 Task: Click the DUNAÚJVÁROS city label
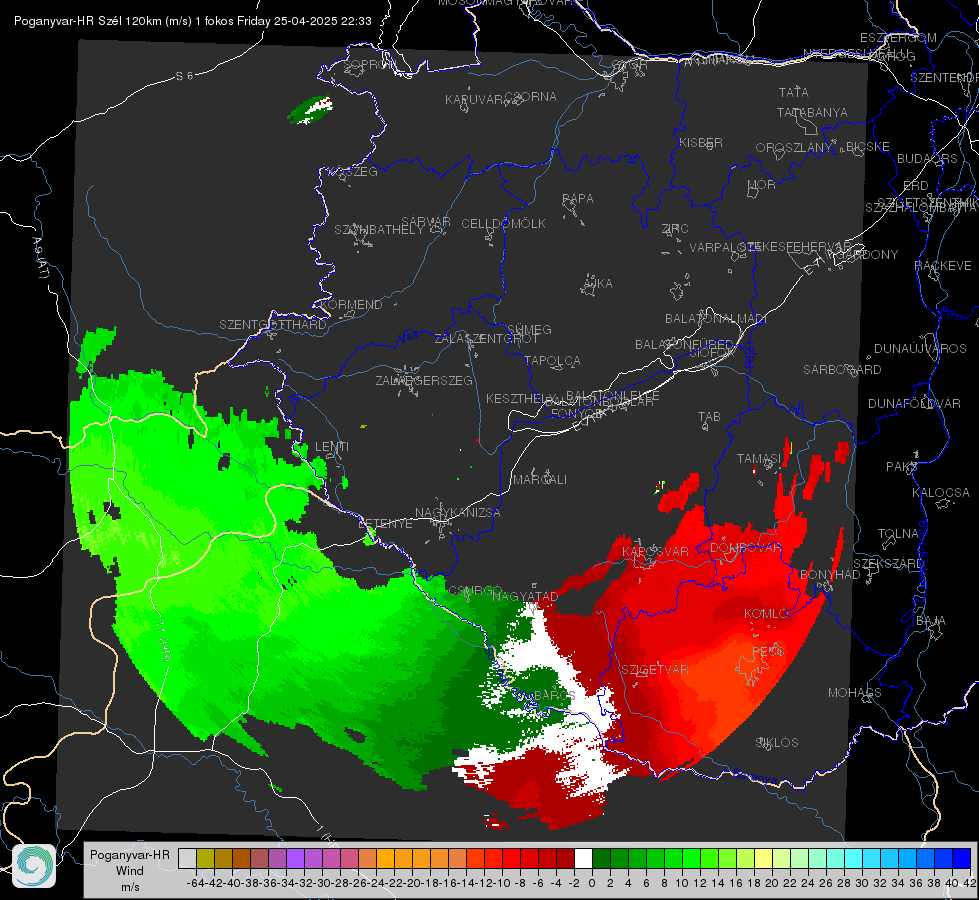pos(920,349)
